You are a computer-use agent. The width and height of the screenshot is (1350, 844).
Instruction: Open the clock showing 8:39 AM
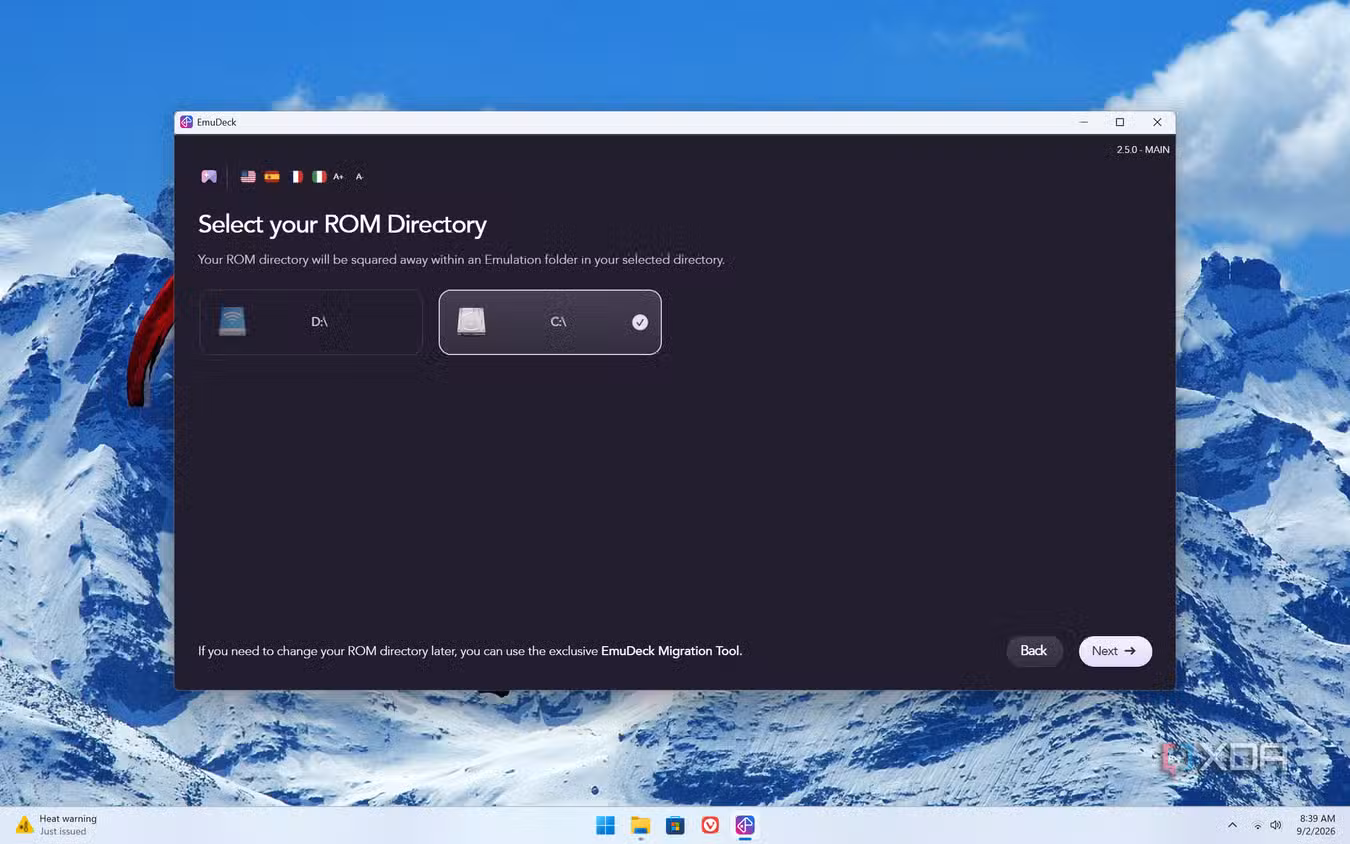pos(1317,825)
